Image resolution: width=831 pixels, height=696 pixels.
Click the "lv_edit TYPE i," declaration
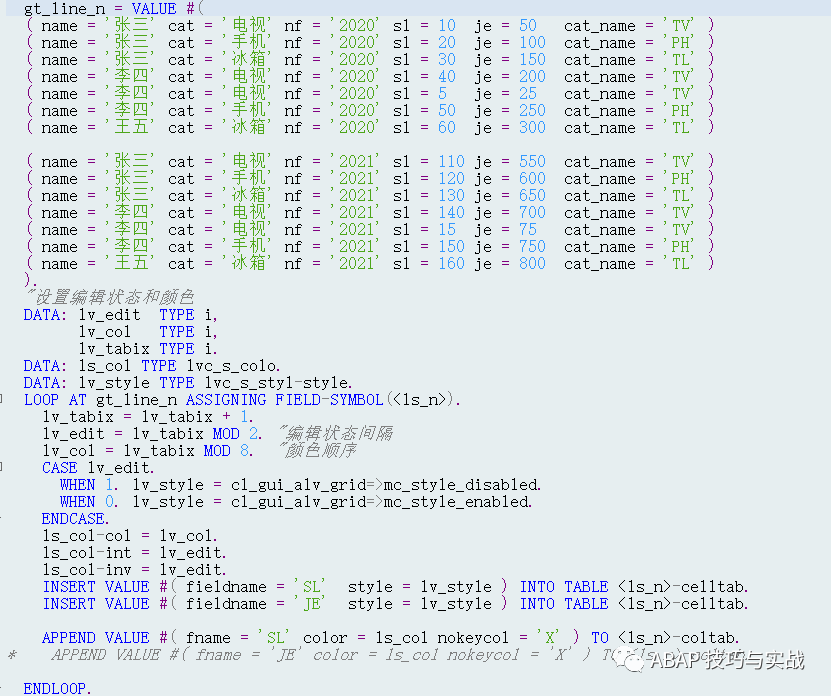pyautogui.click(x=148, y=315)
